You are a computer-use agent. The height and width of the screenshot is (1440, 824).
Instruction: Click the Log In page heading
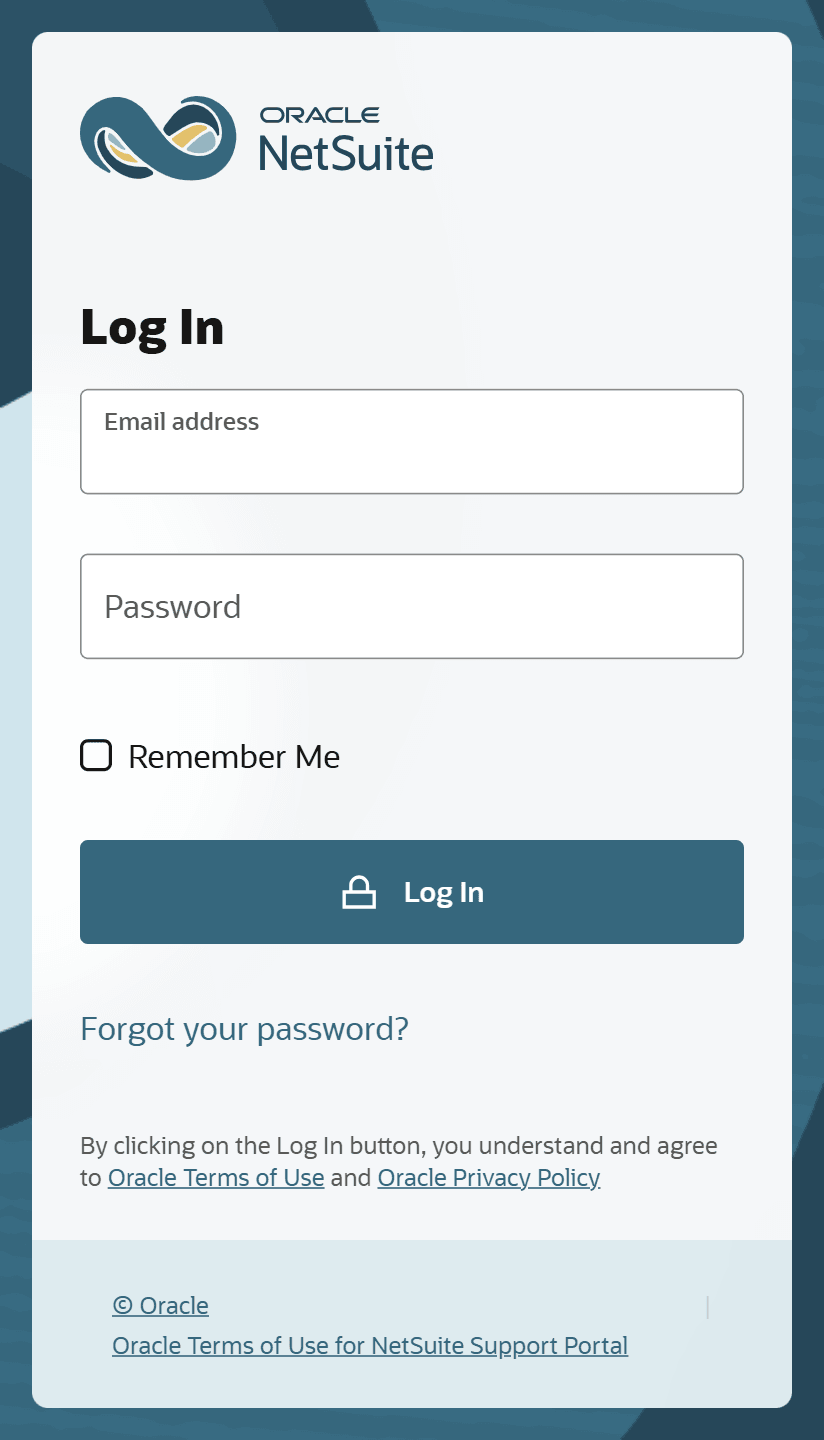click(x=152, y=327)
